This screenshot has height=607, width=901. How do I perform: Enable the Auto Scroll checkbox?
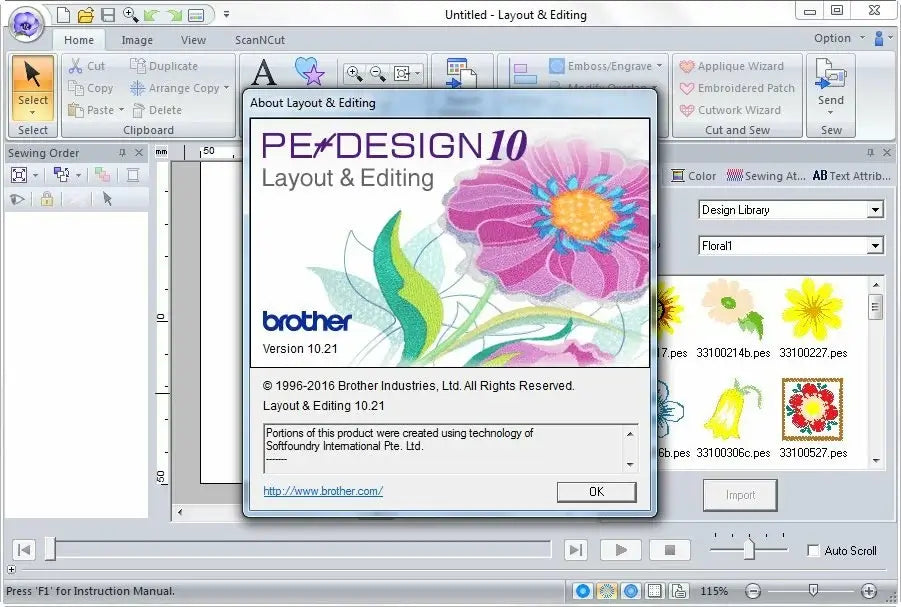pos(813,551)
